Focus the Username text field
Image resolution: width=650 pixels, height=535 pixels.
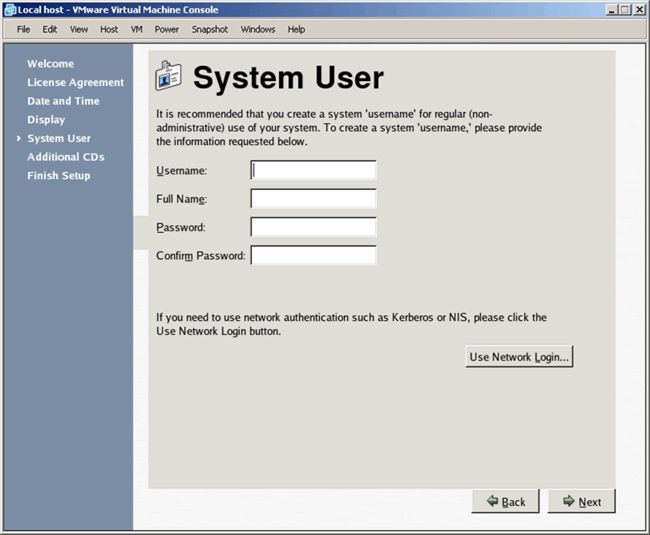[313, 171]
